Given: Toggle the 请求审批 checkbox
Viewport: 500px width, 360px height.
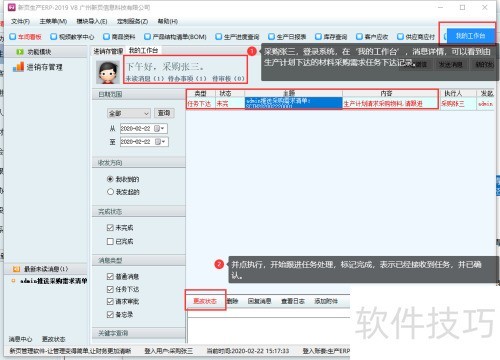Looking at the screenshot, I should (110, 301).
